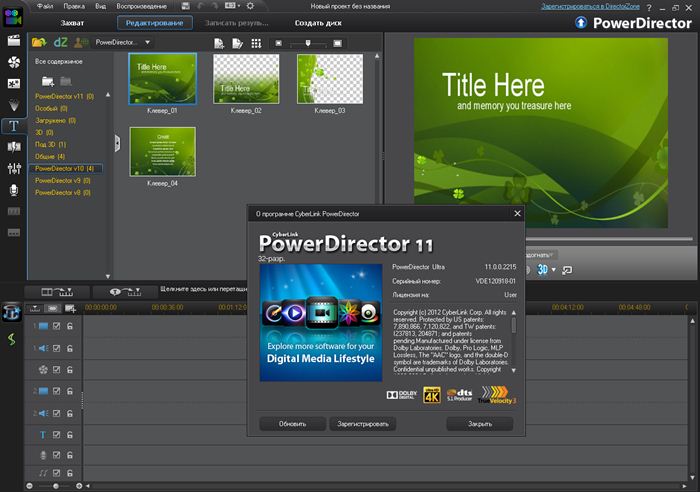Click the Закрыть button in About dialog

479,424
